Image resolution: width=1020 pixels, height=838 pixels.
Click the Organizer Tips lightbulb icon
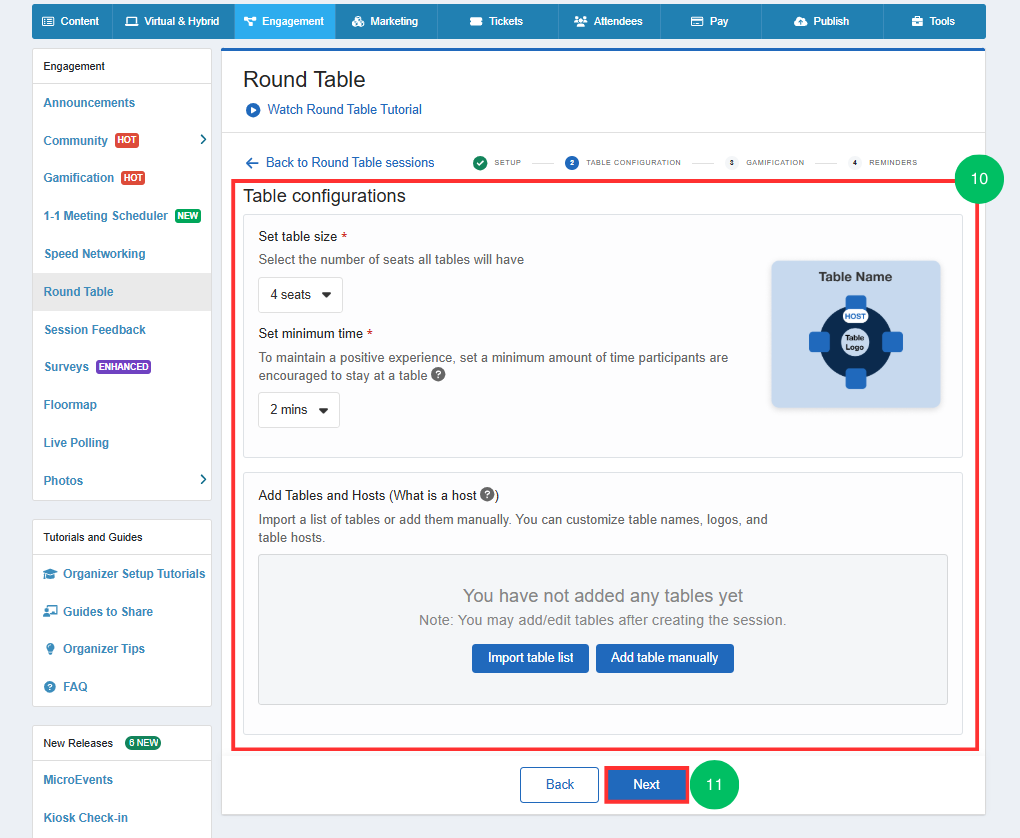(50, 649)
